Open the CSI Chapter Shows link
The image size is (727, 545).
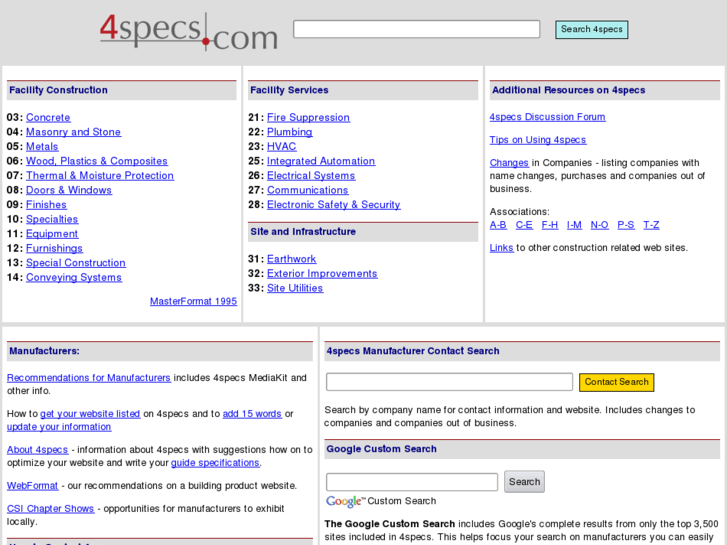[x=51, y=509]
